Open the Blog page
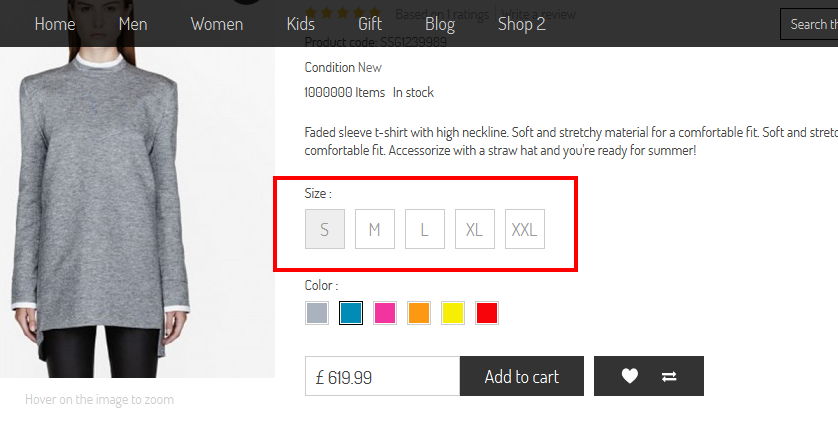Image resolution: width=838 pixels, height=424 pixels. click(440, 24)
